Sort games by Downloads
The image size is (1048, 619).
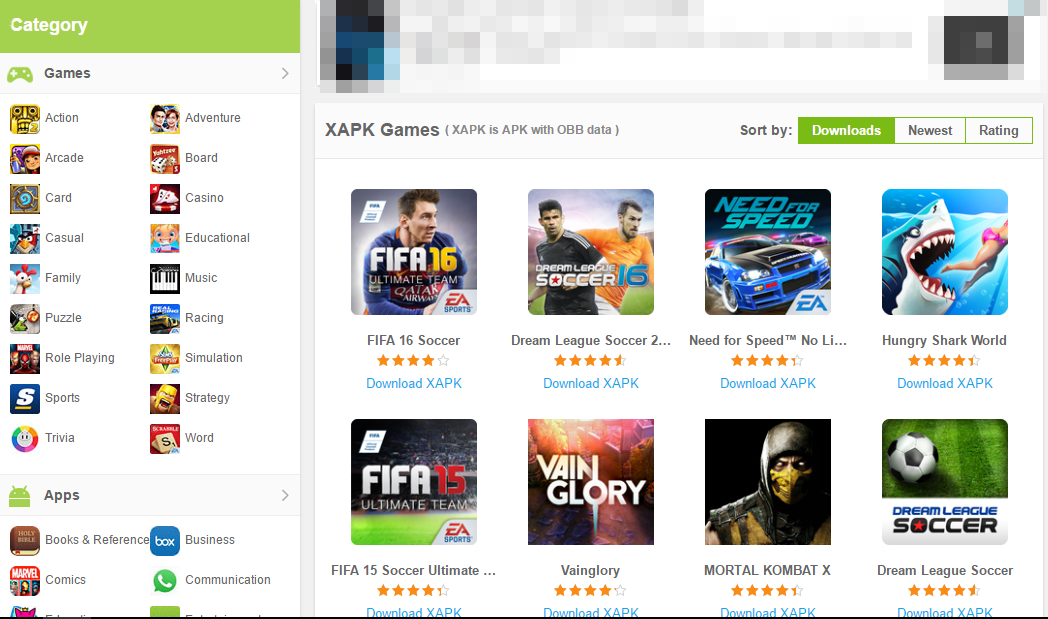pyautogui.click(x=846, y=130)
